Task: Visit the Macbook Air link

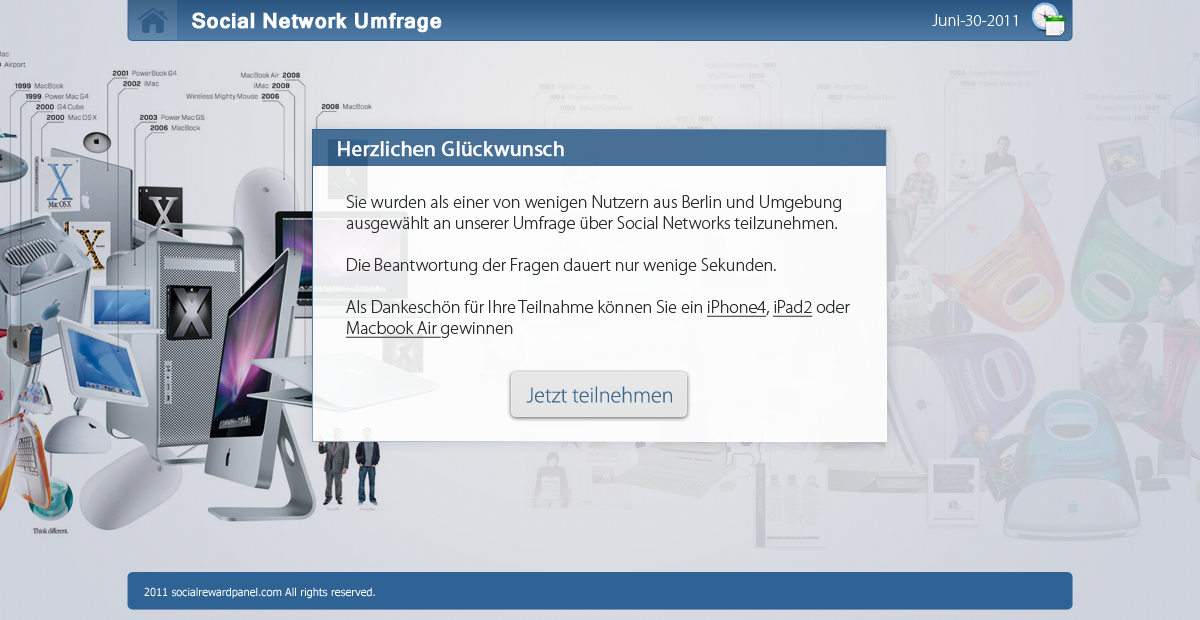Action: pos(392,328)
